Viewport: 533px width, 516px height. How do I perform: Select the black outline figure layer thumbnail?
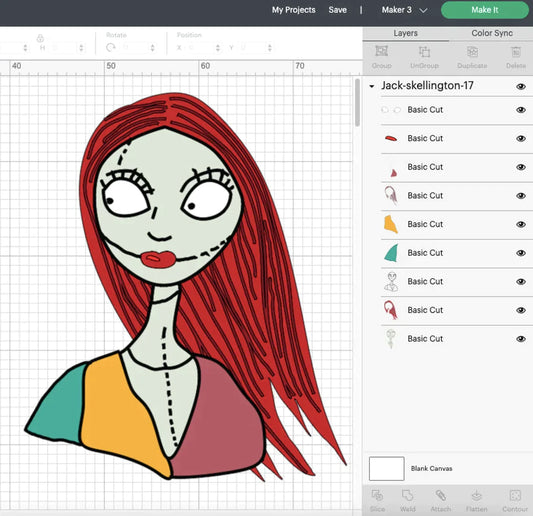[391, 281]
